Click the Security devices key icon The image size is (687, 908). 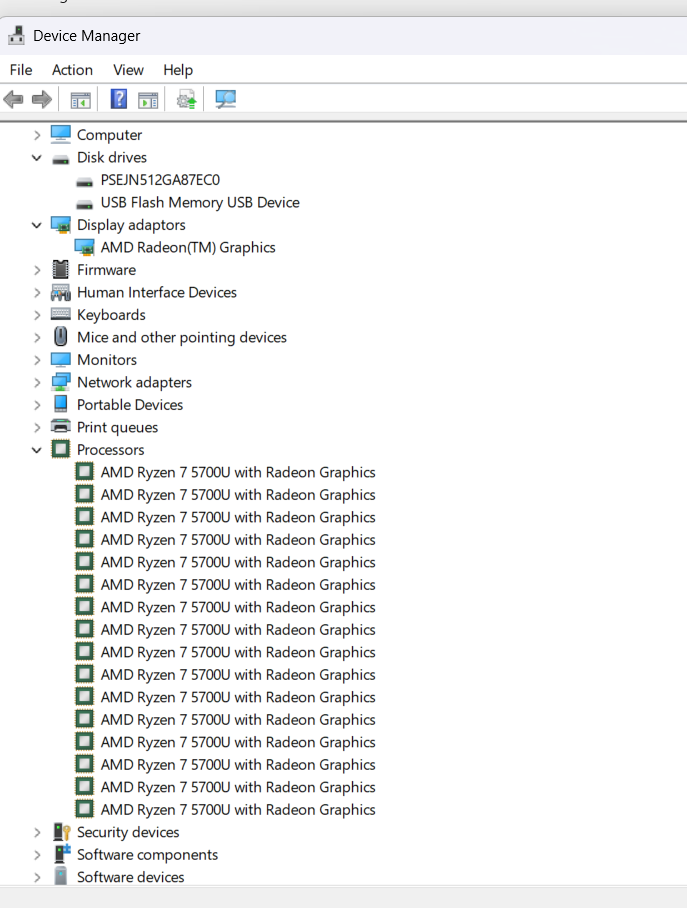click(61, 832)
